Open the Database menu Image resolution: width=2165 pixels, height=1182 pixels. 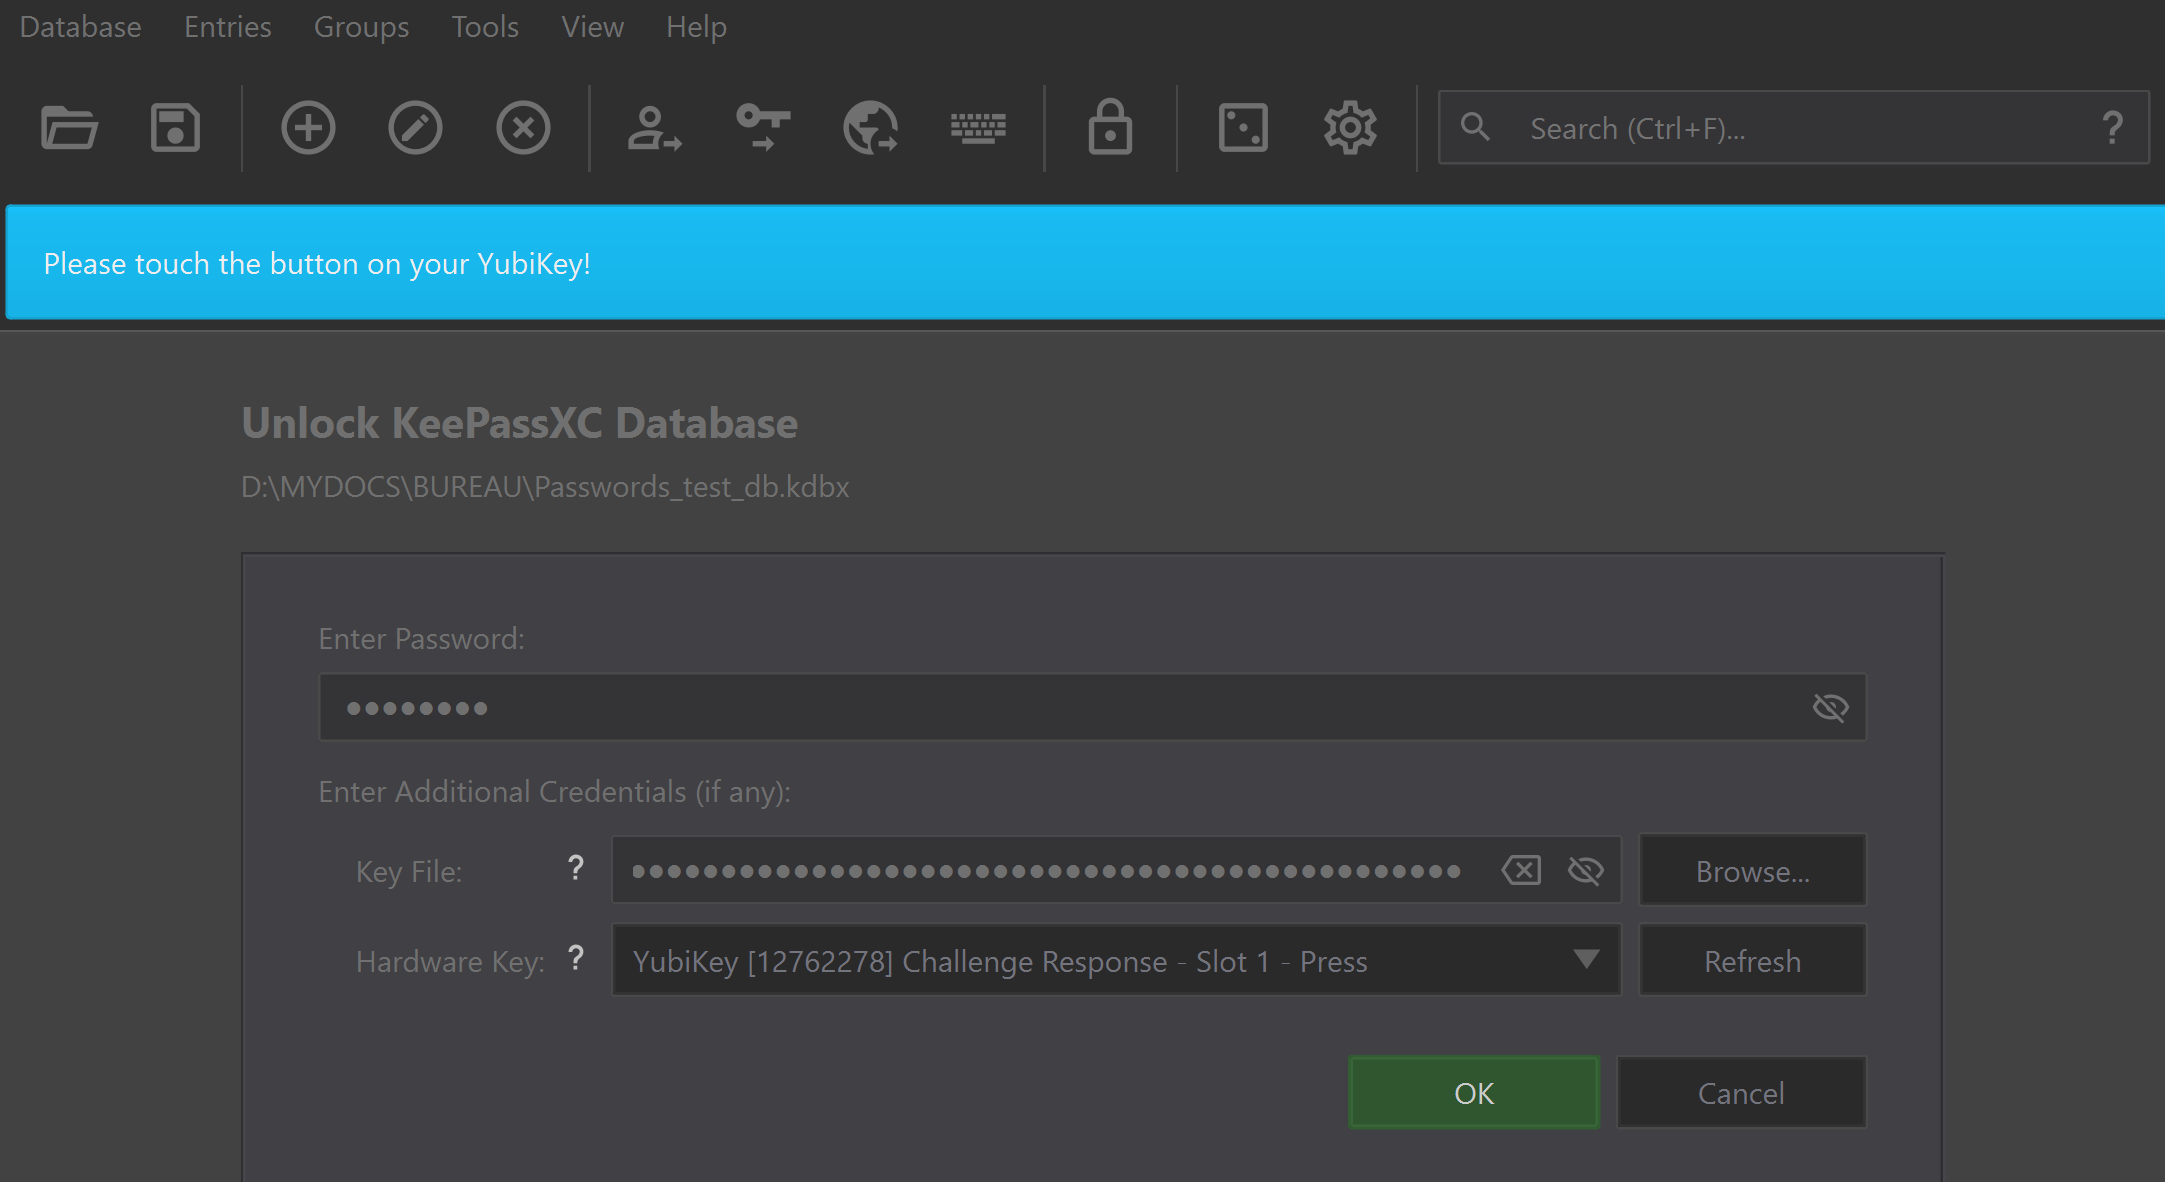coord(80,27)
